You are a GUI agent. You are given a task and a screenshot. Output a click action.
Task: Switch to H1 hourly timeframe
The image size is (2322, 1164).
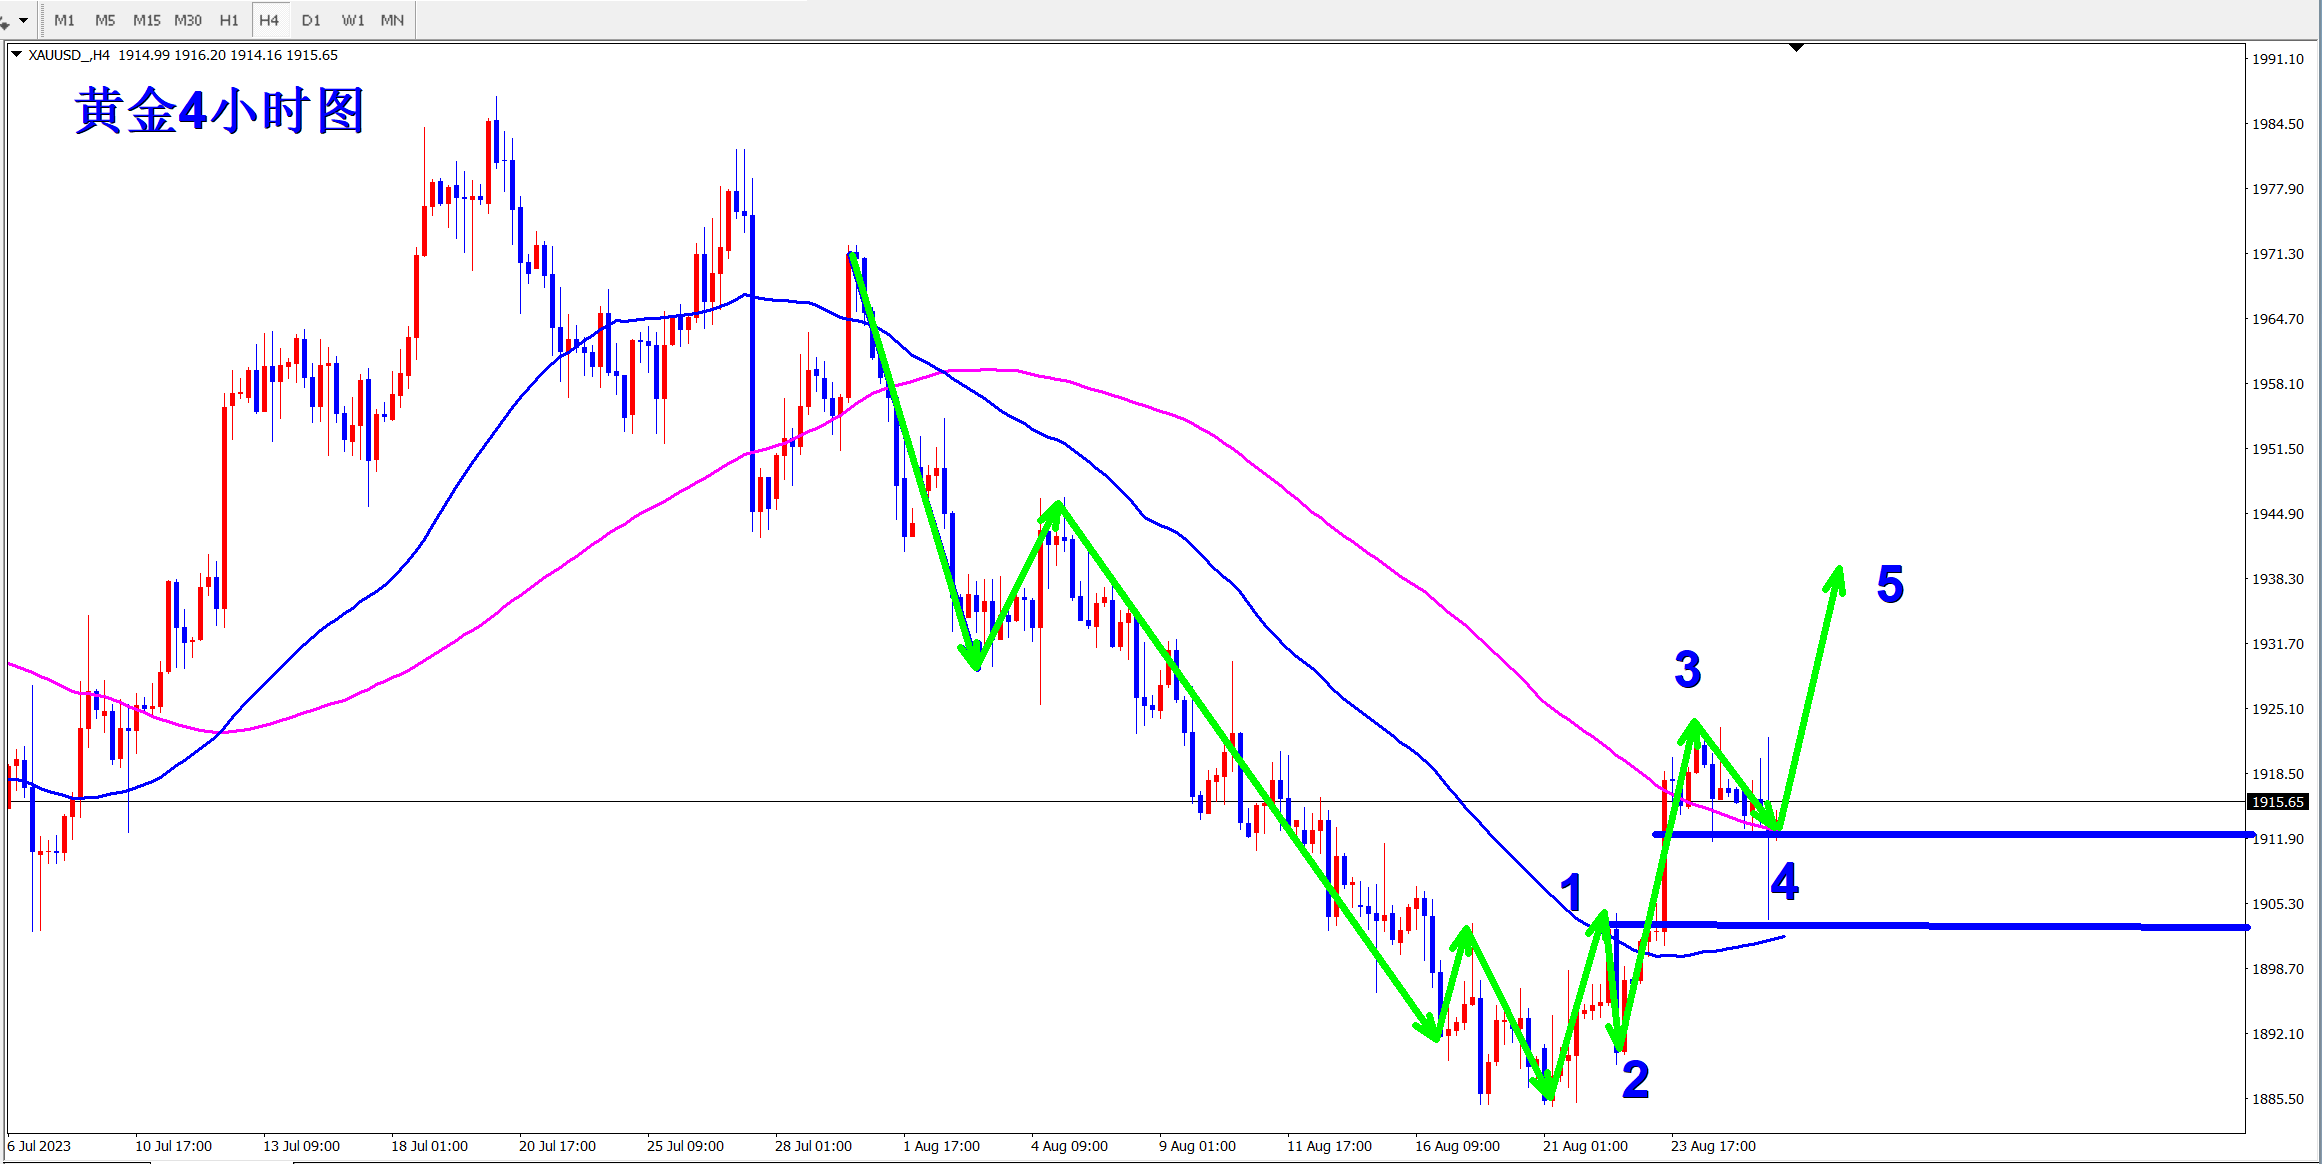tap(229, 20)
